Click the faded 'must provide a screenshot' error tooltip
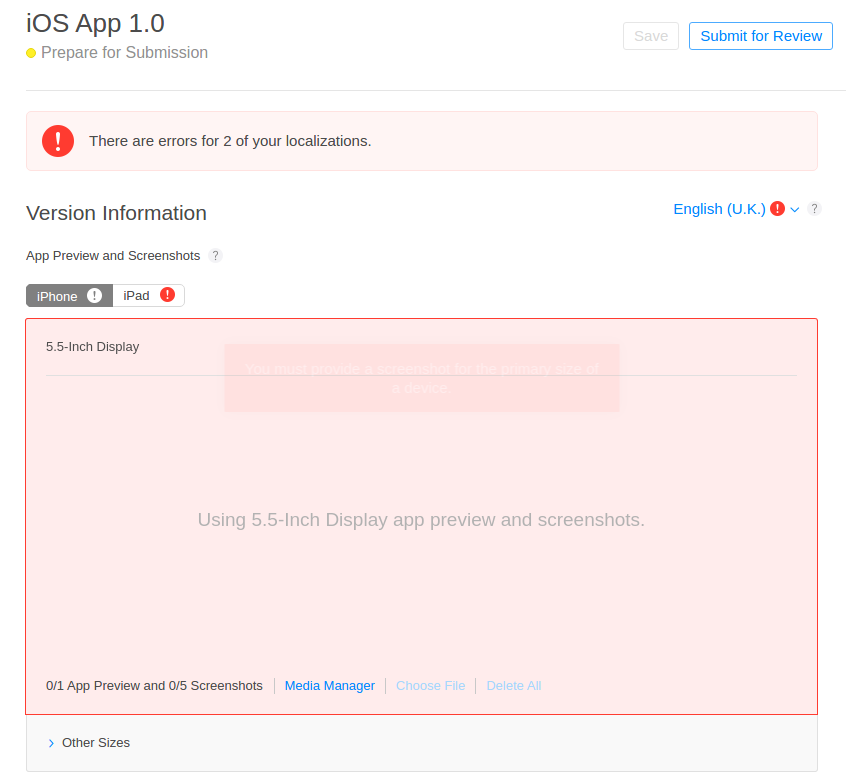 (421, 378)
